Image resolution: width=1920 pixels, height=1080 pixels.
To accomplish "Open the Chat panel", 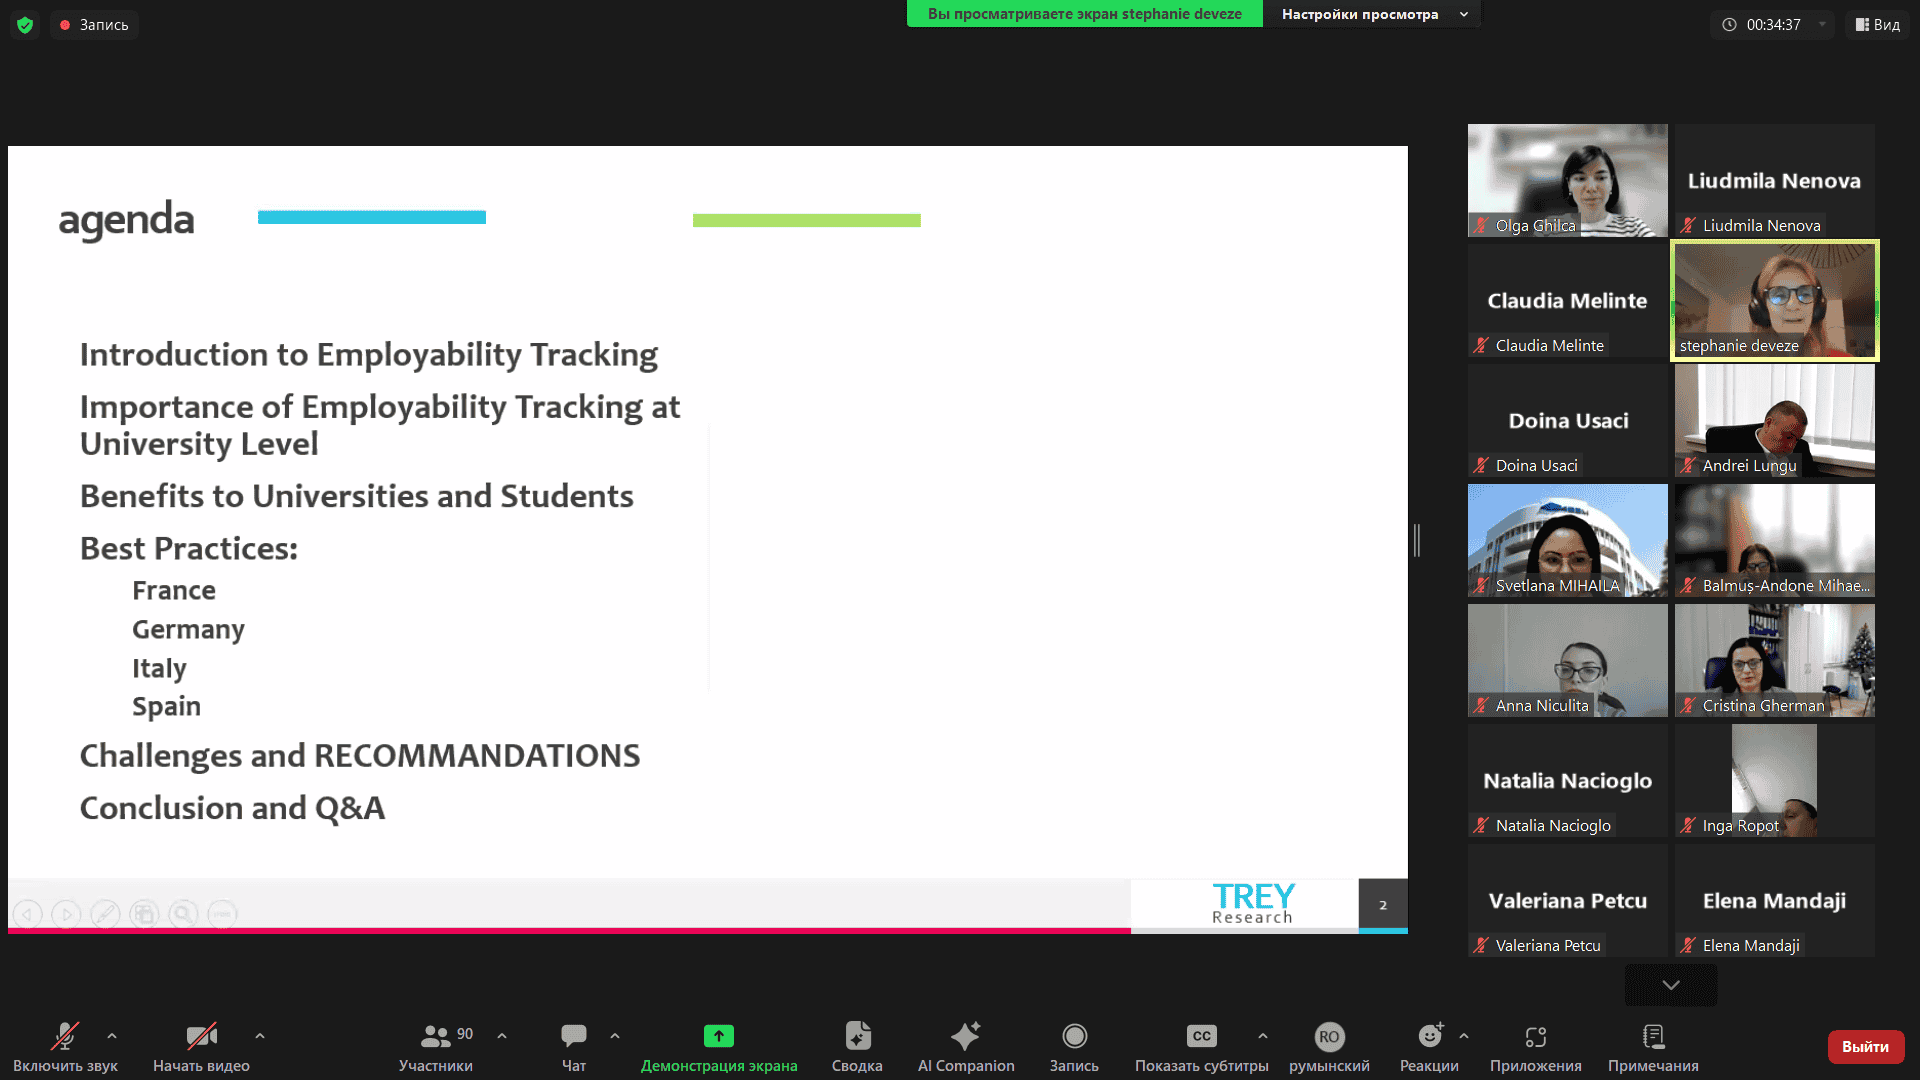I will (574, 1036).
